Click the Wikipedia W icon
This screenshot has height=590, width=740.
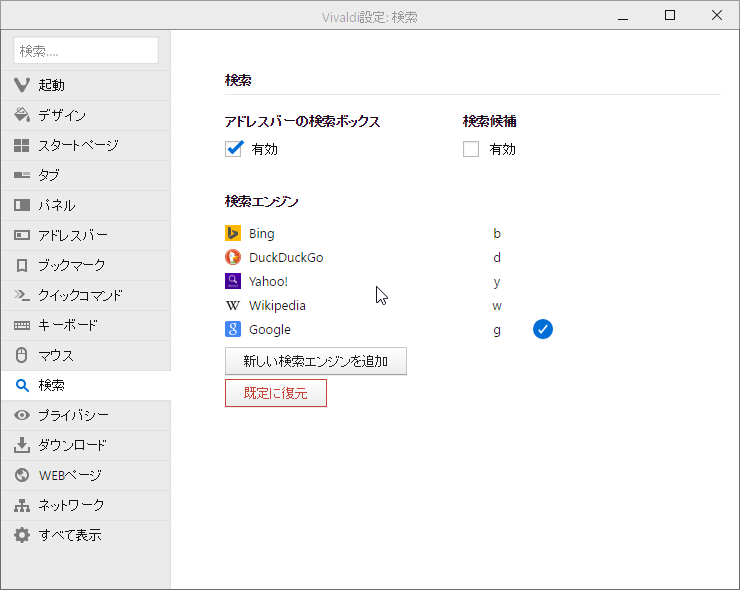pos(233,305)
